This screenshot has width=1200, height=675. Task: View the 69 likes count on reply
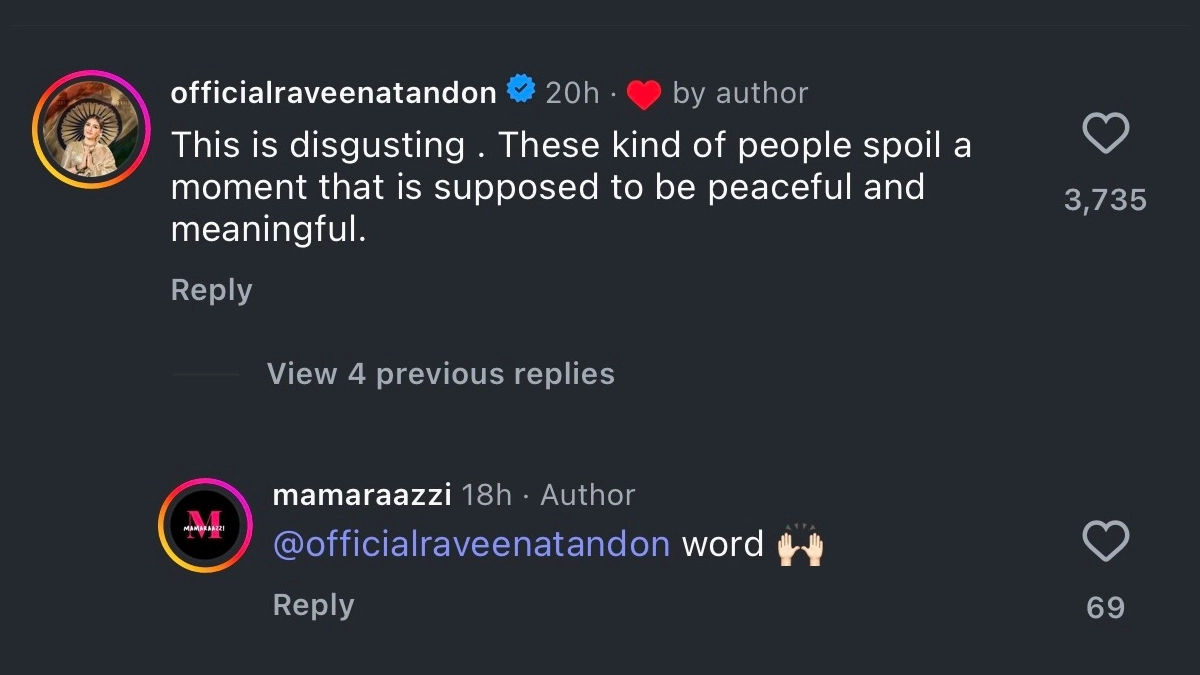pos(1105,607)
